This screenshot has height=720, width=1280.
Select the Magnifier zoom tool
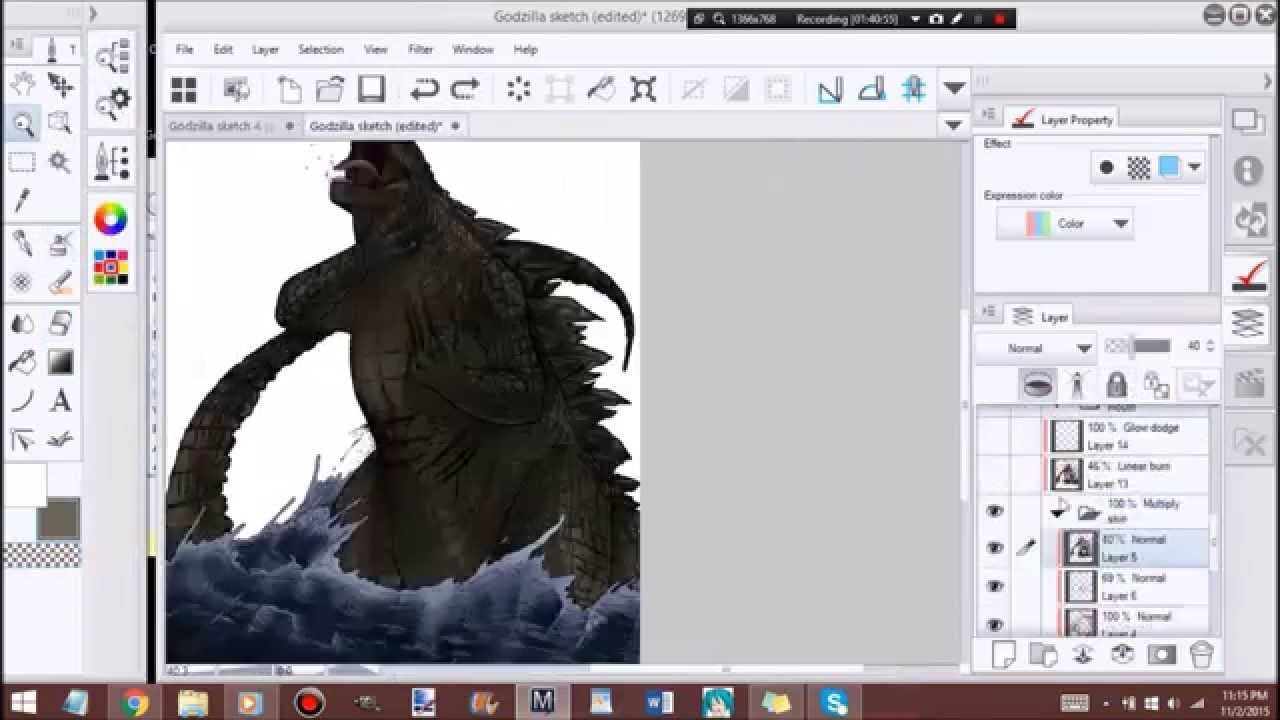[x=22, y=124]
